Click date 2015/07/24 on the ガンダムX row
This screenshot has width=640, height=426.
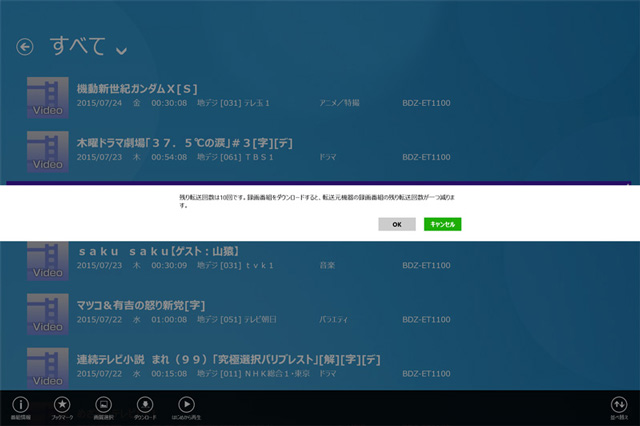tap(99, 103)
